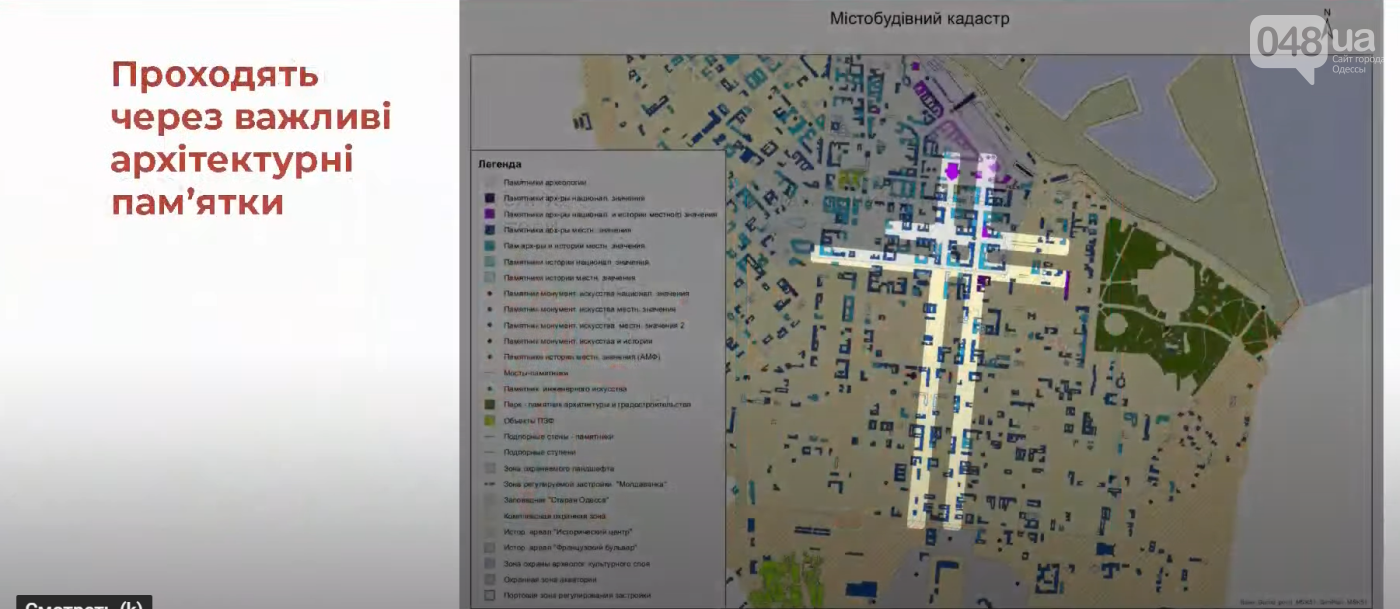Click the square box beside Портовая зона регулирования застройки

[x=488, y=595]
